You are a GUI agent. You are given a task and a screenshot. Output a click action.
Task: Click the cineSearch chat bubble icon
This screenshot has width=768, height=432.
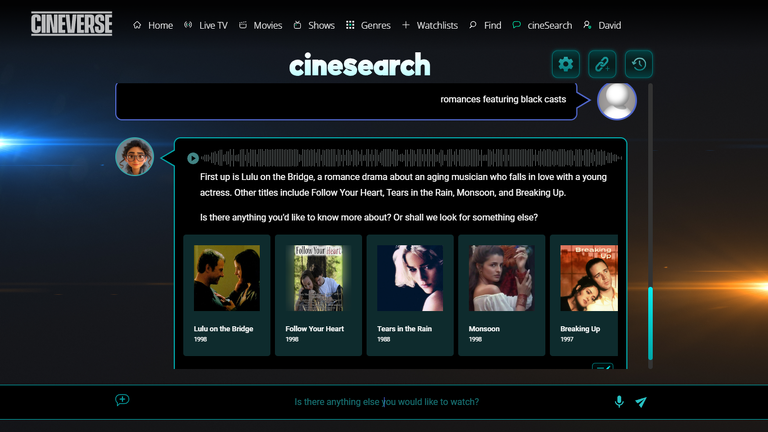click(516, 25)
